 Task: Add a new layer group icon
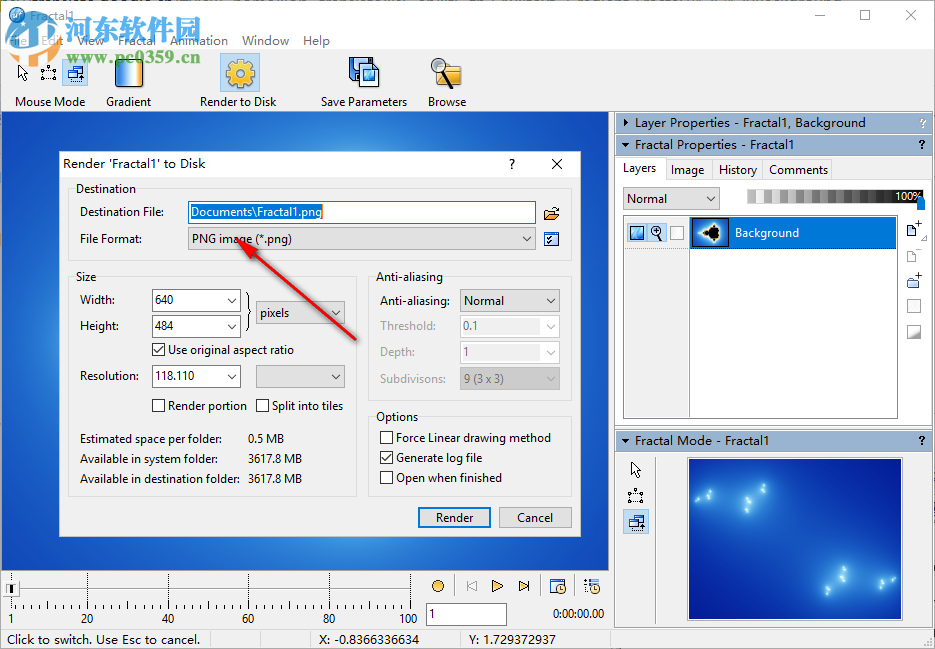pyautogui.click(x=914, y=281)
